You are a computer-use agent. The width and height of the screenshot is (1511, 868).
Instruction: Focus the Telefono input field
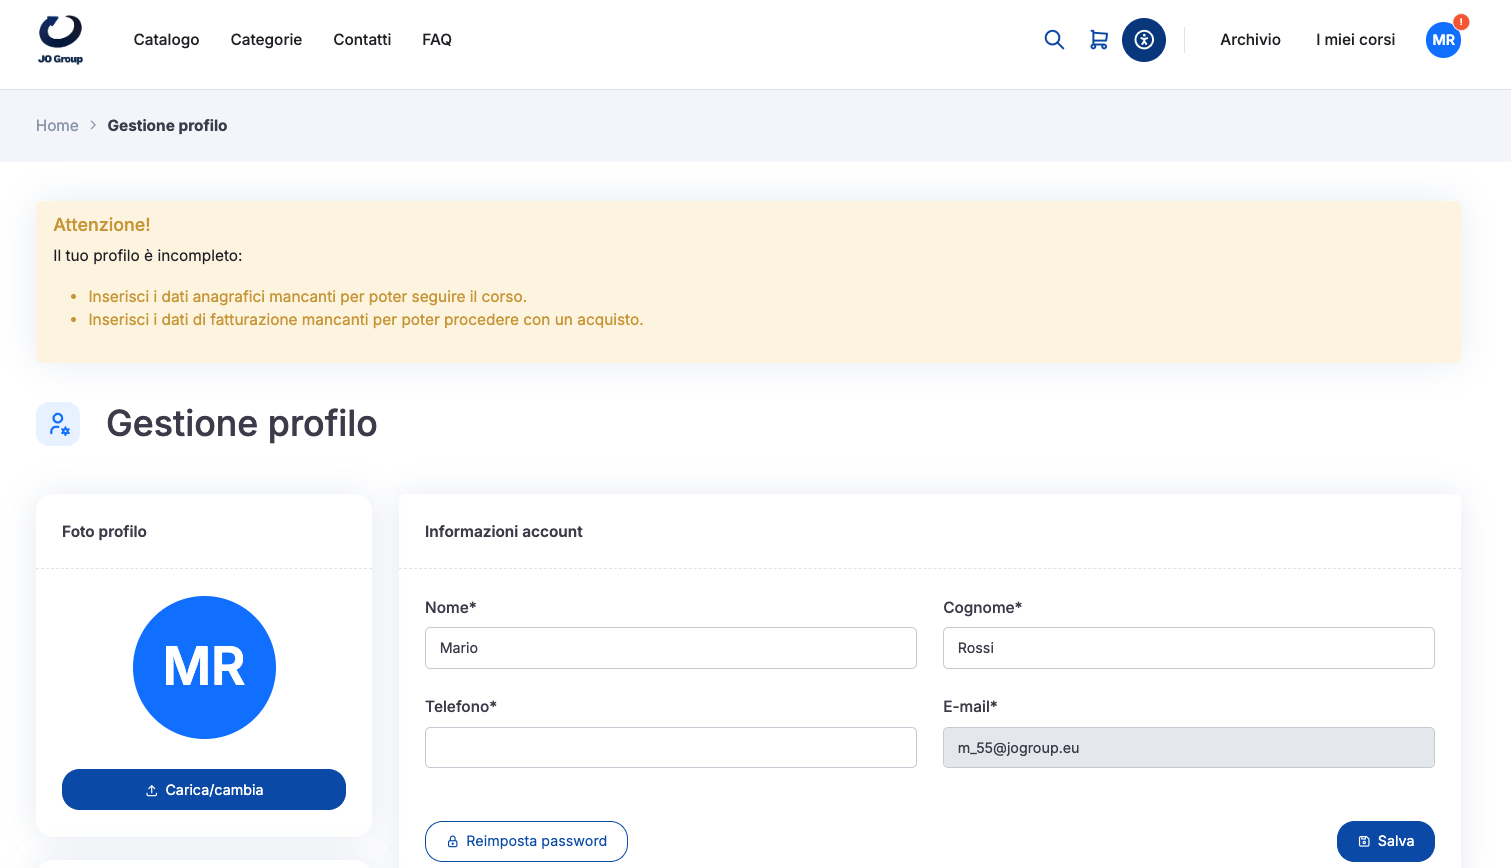(671, 748)
